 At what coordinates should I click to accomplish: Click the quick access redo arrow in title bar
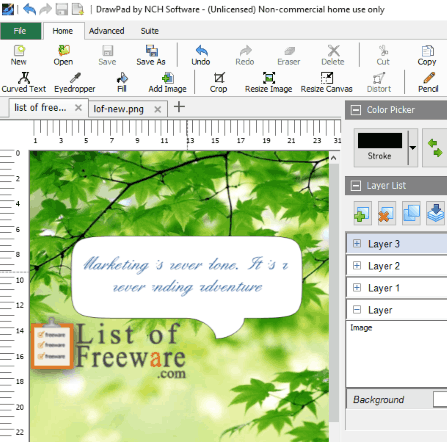click(x=45, y=9)
